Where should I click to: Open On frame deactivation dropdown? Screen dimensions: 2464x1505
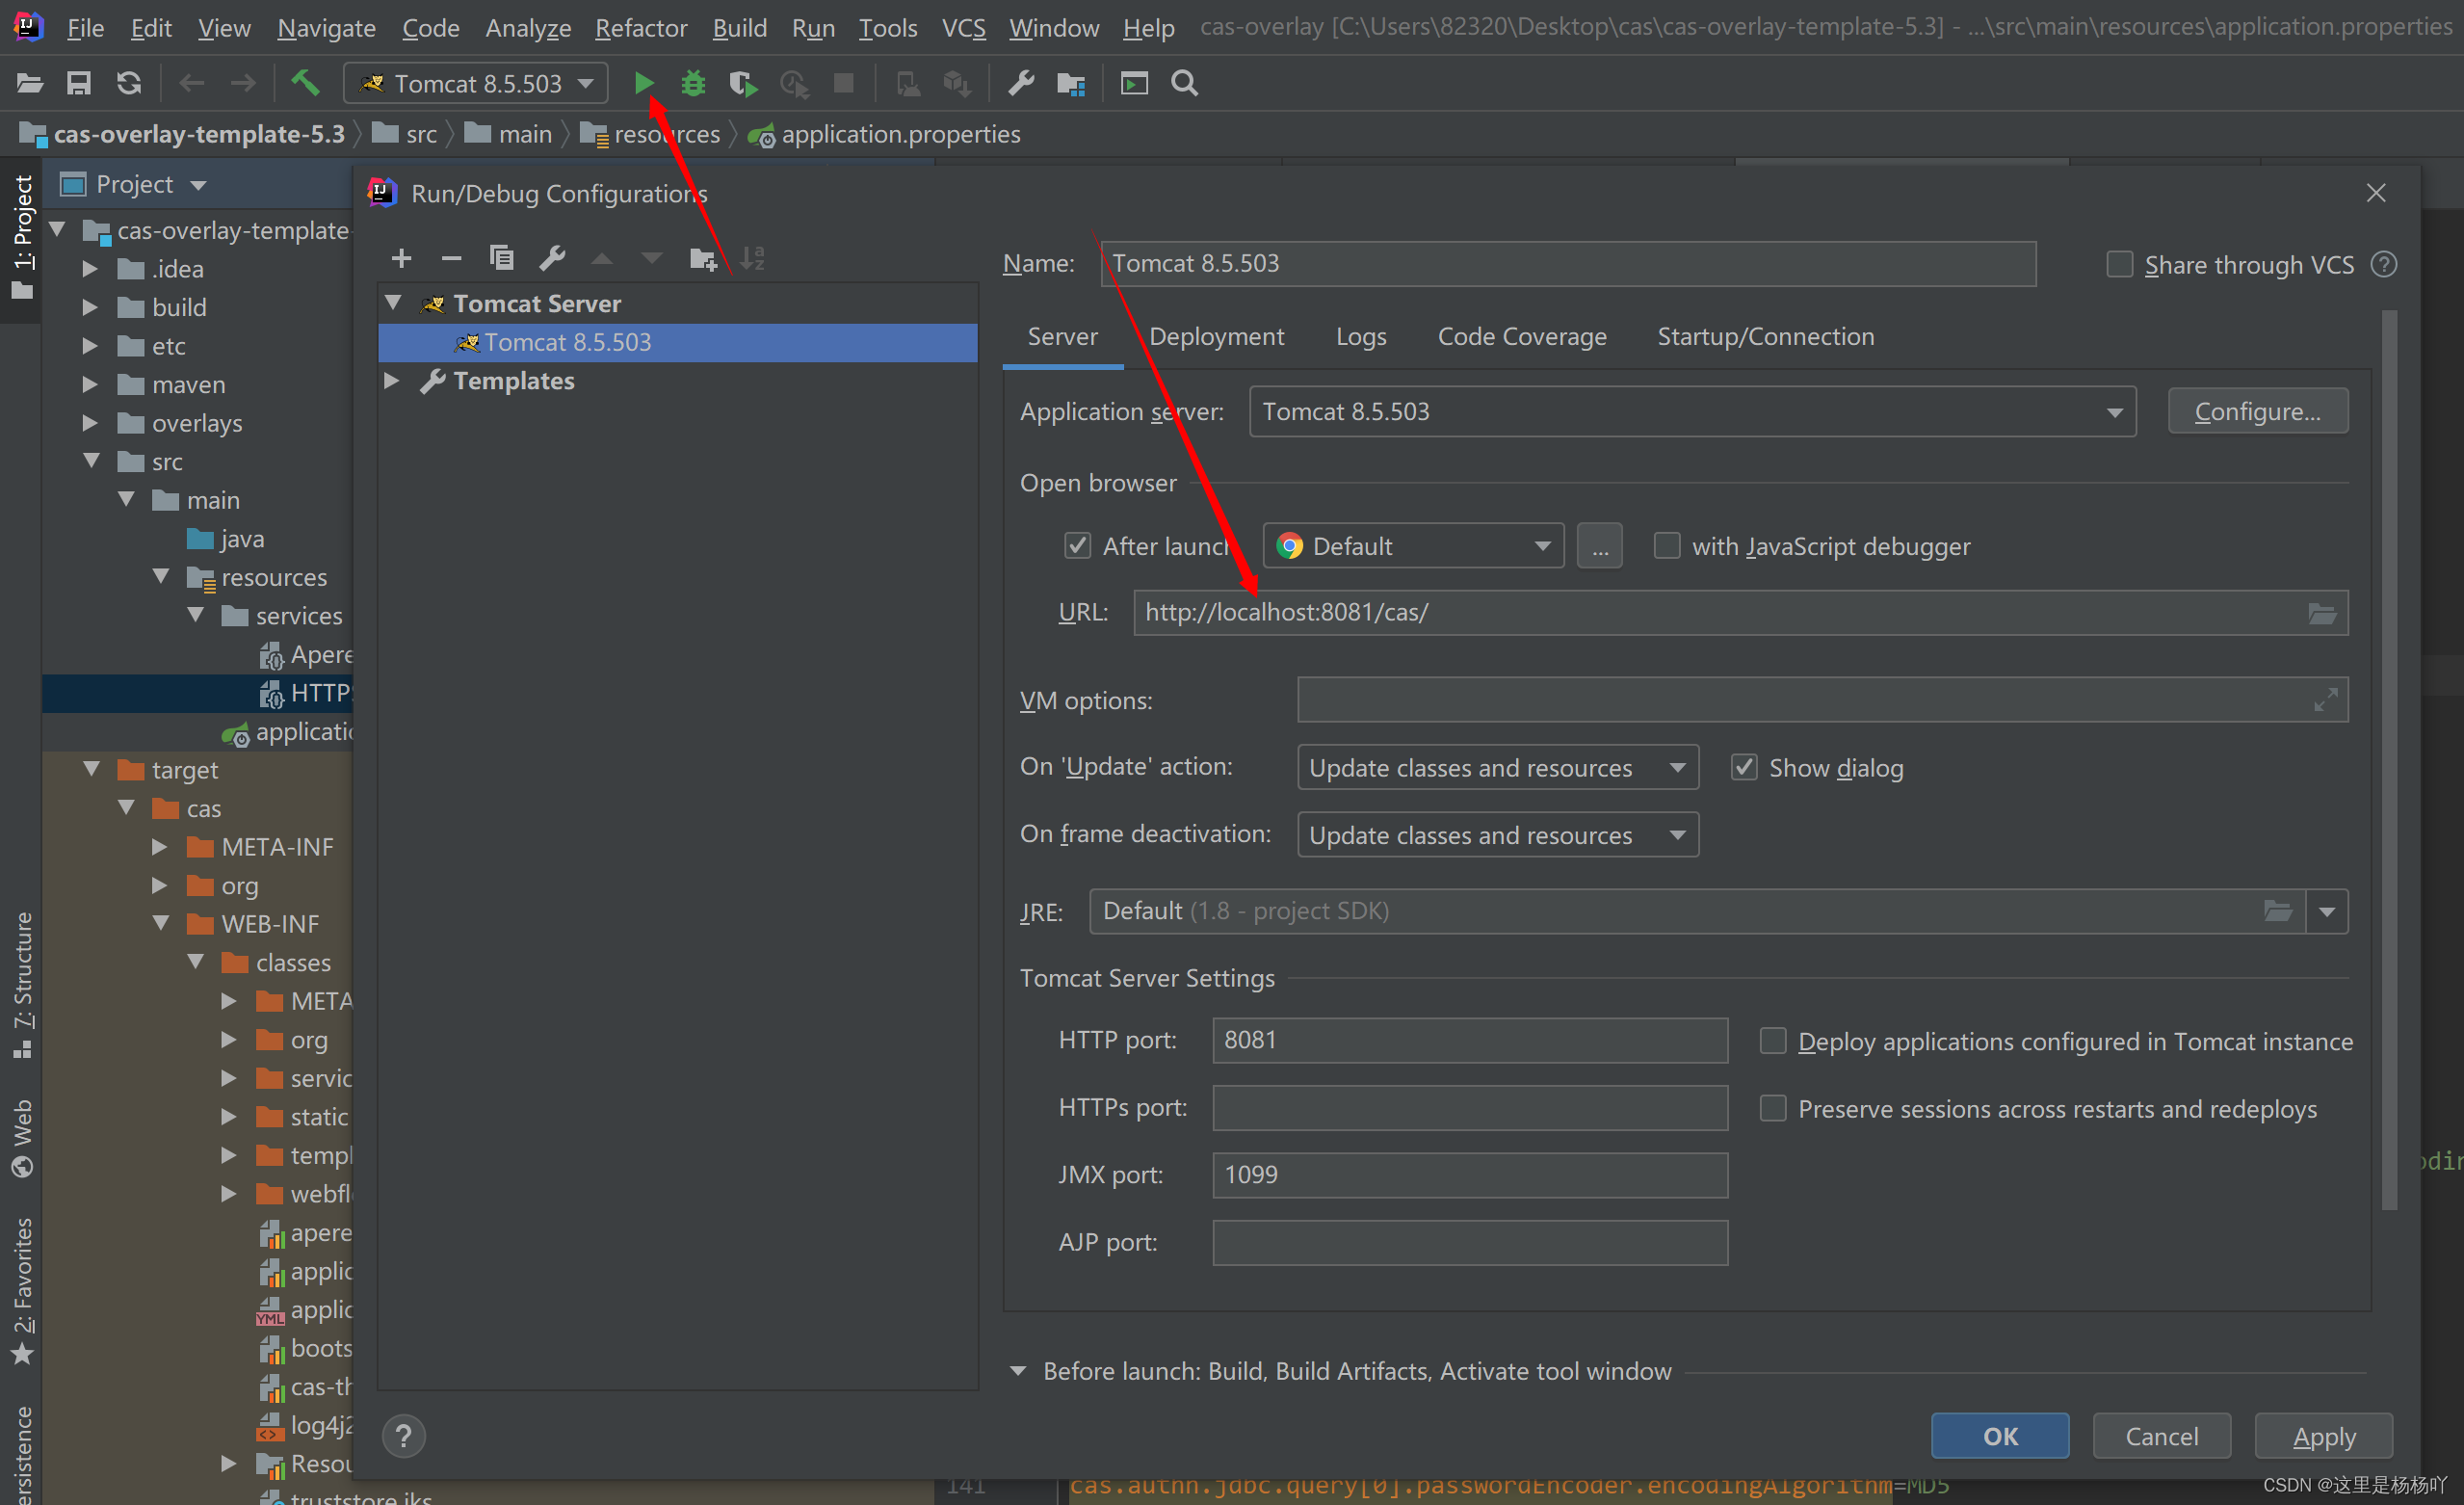click(1497, 835)
